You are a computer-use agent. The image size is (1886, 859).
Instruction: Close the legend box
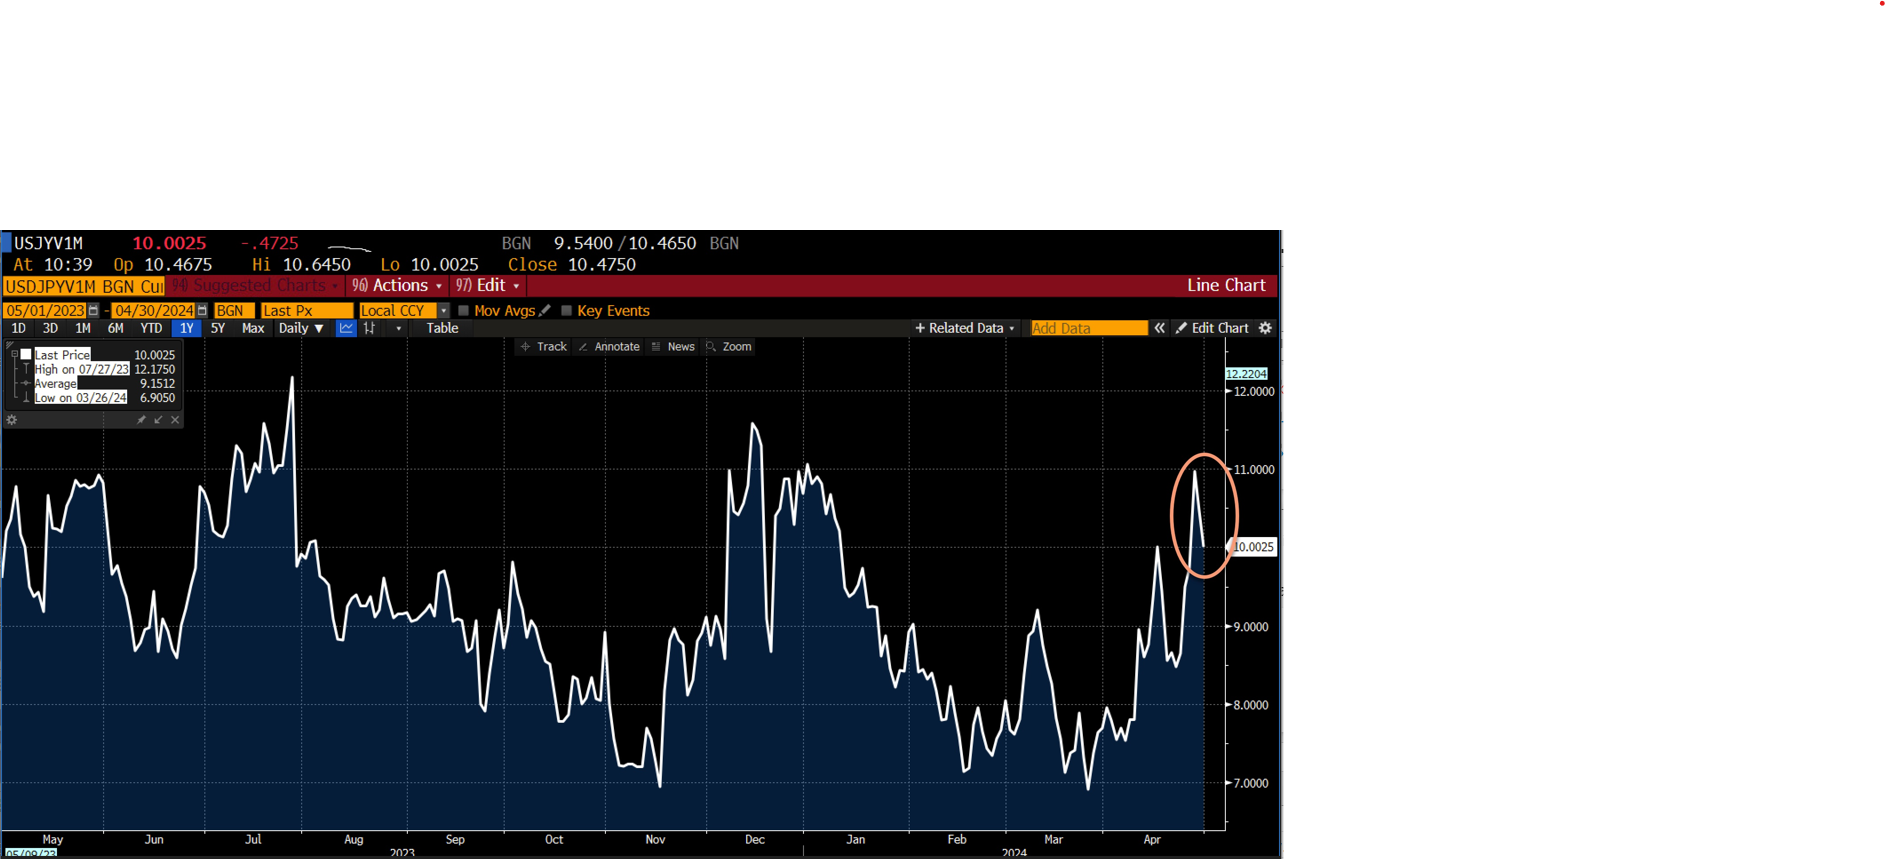click(x=175, y=420)
